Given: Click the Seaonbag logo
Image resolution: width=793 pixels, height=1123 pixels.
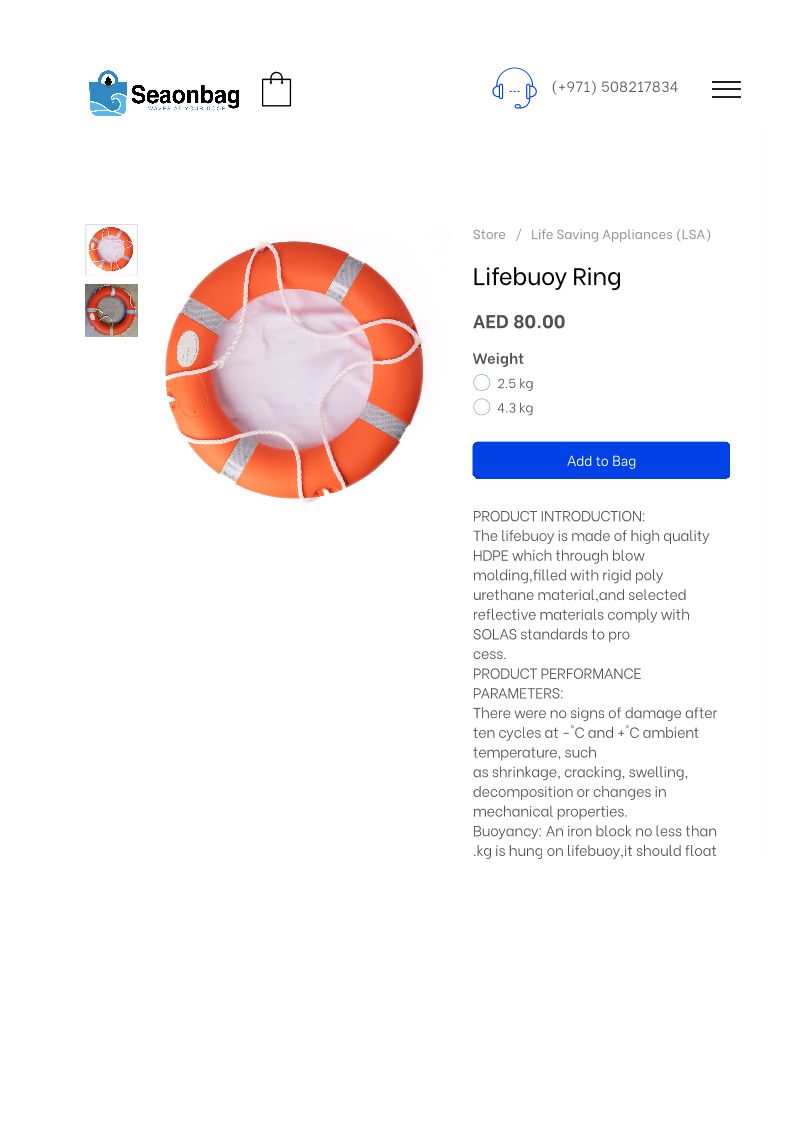Looking at the screenshot, I should [164, 93].
